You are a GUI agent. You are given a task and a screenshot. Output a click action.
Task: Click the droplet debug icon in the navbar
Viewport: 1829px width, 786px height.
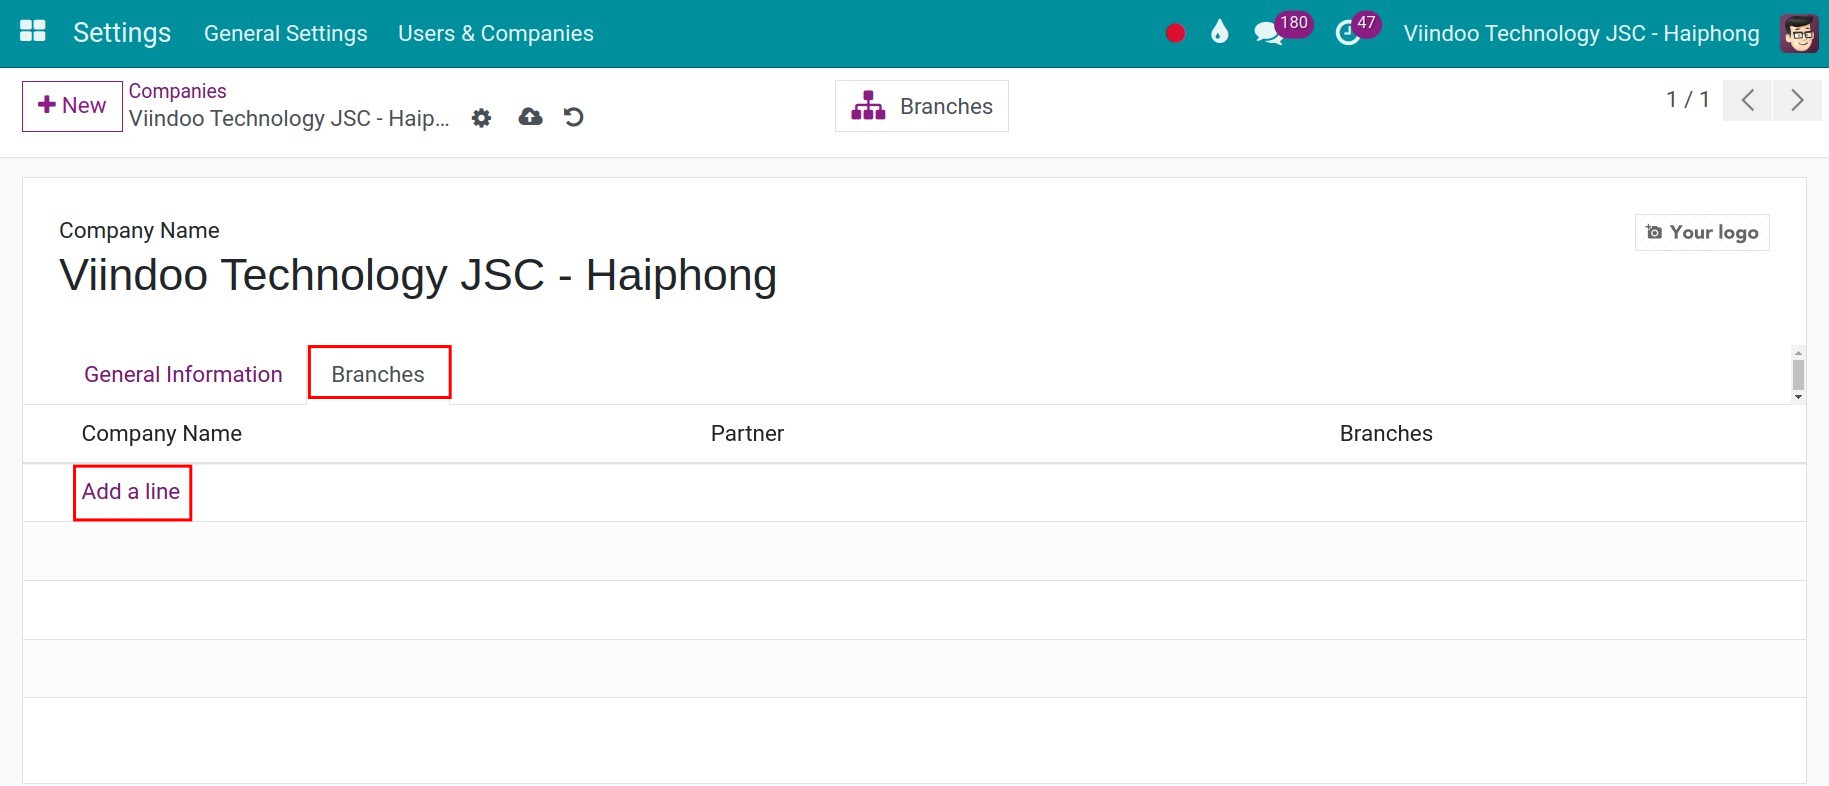(1219, 32)
